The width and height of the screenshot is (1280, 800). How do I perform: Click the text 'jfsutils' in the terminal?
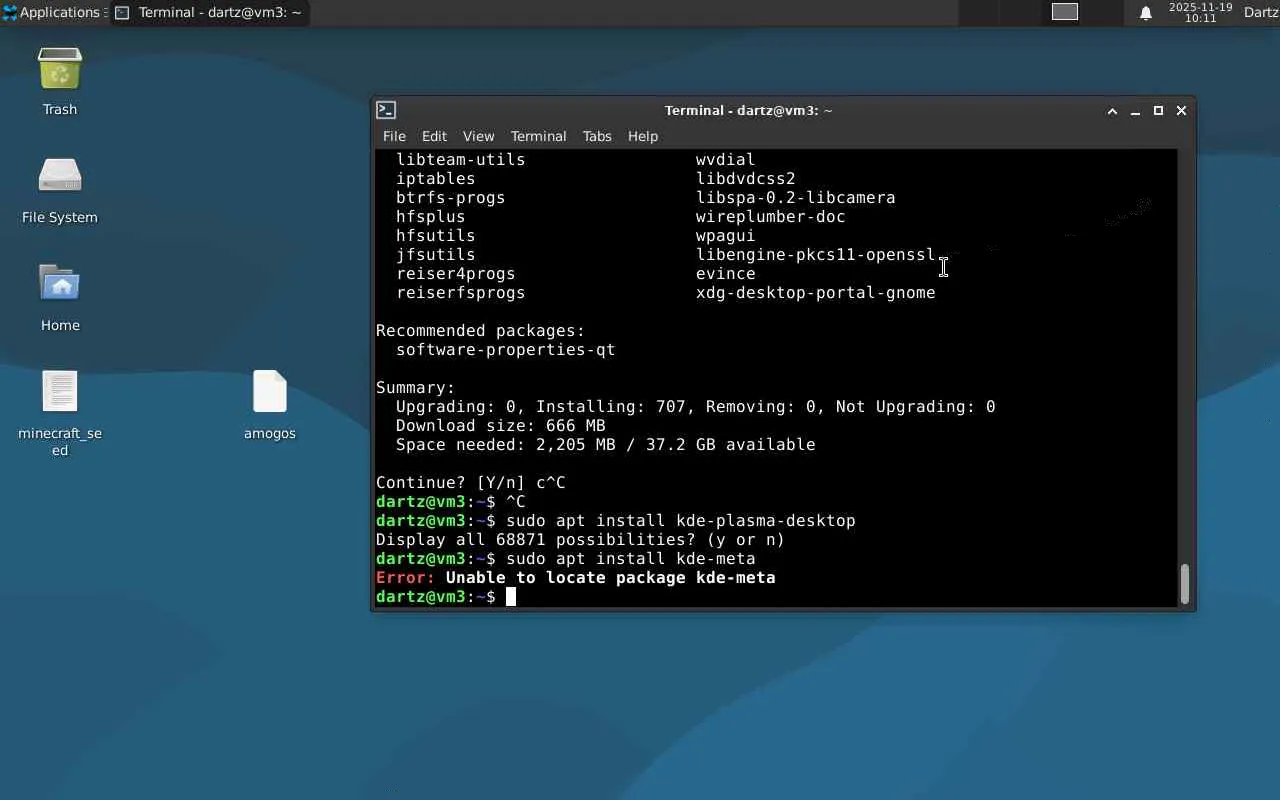436,255
